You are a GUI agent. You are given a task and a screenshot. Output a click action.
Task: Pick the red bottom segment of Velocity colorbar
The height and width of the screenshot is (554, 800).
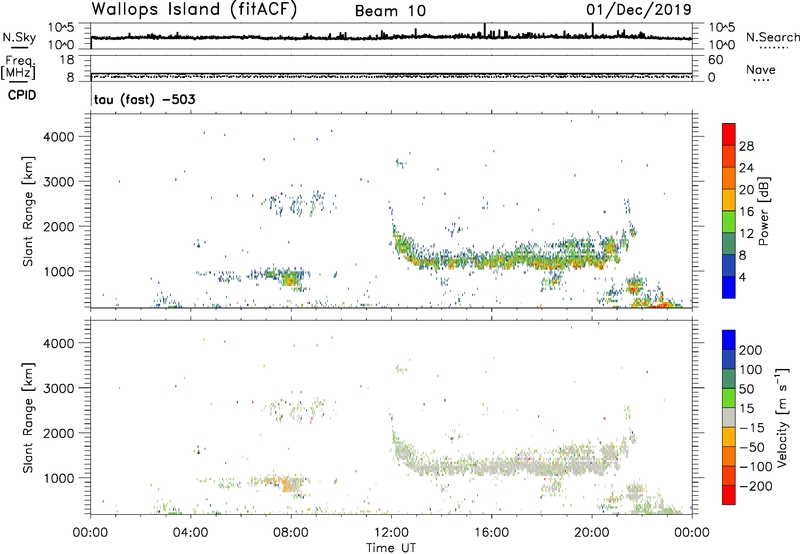[x=729, y=495]
